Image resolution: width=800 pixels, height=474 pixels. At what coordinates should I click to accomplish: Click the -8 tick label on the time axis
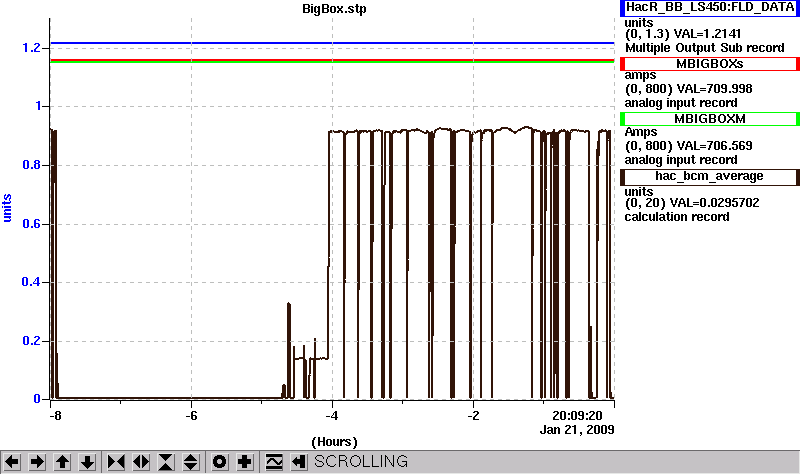tap(55, 415)
